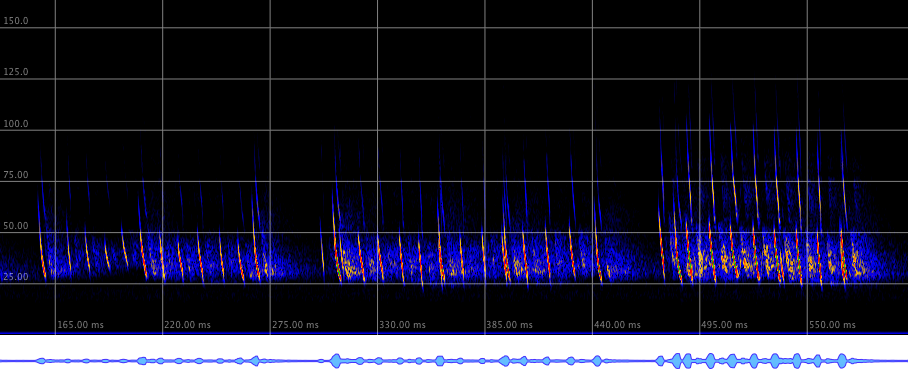Screen dimensions: 908x387
Task: Select the 275.00 ms time marker
Action: [x=295, y=325]
